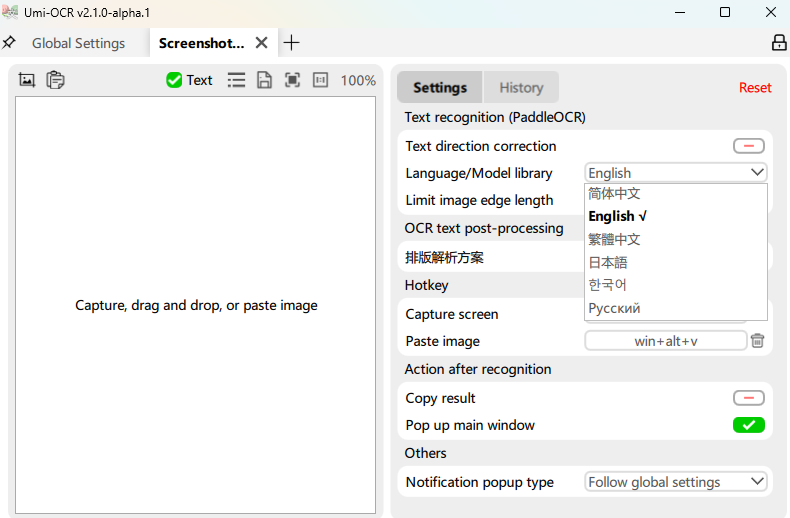
Task: Uncheck the Text overlay checkbox
Action: coord(174,80)
